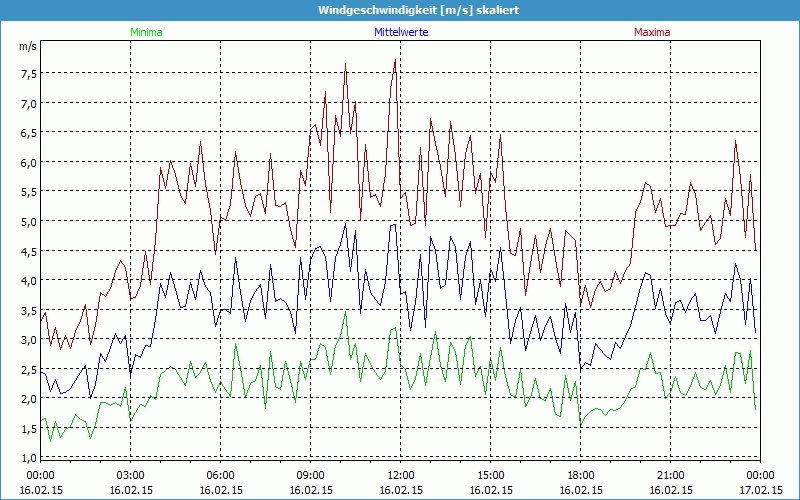Click the red Maxima peak near 12:00
The height and width of the screenshot is (500, 800).
point(396,61)
